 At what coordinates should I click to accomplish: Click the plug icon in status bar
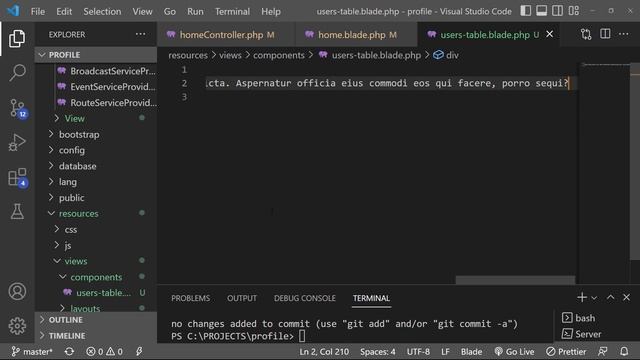tap(139, 351)
